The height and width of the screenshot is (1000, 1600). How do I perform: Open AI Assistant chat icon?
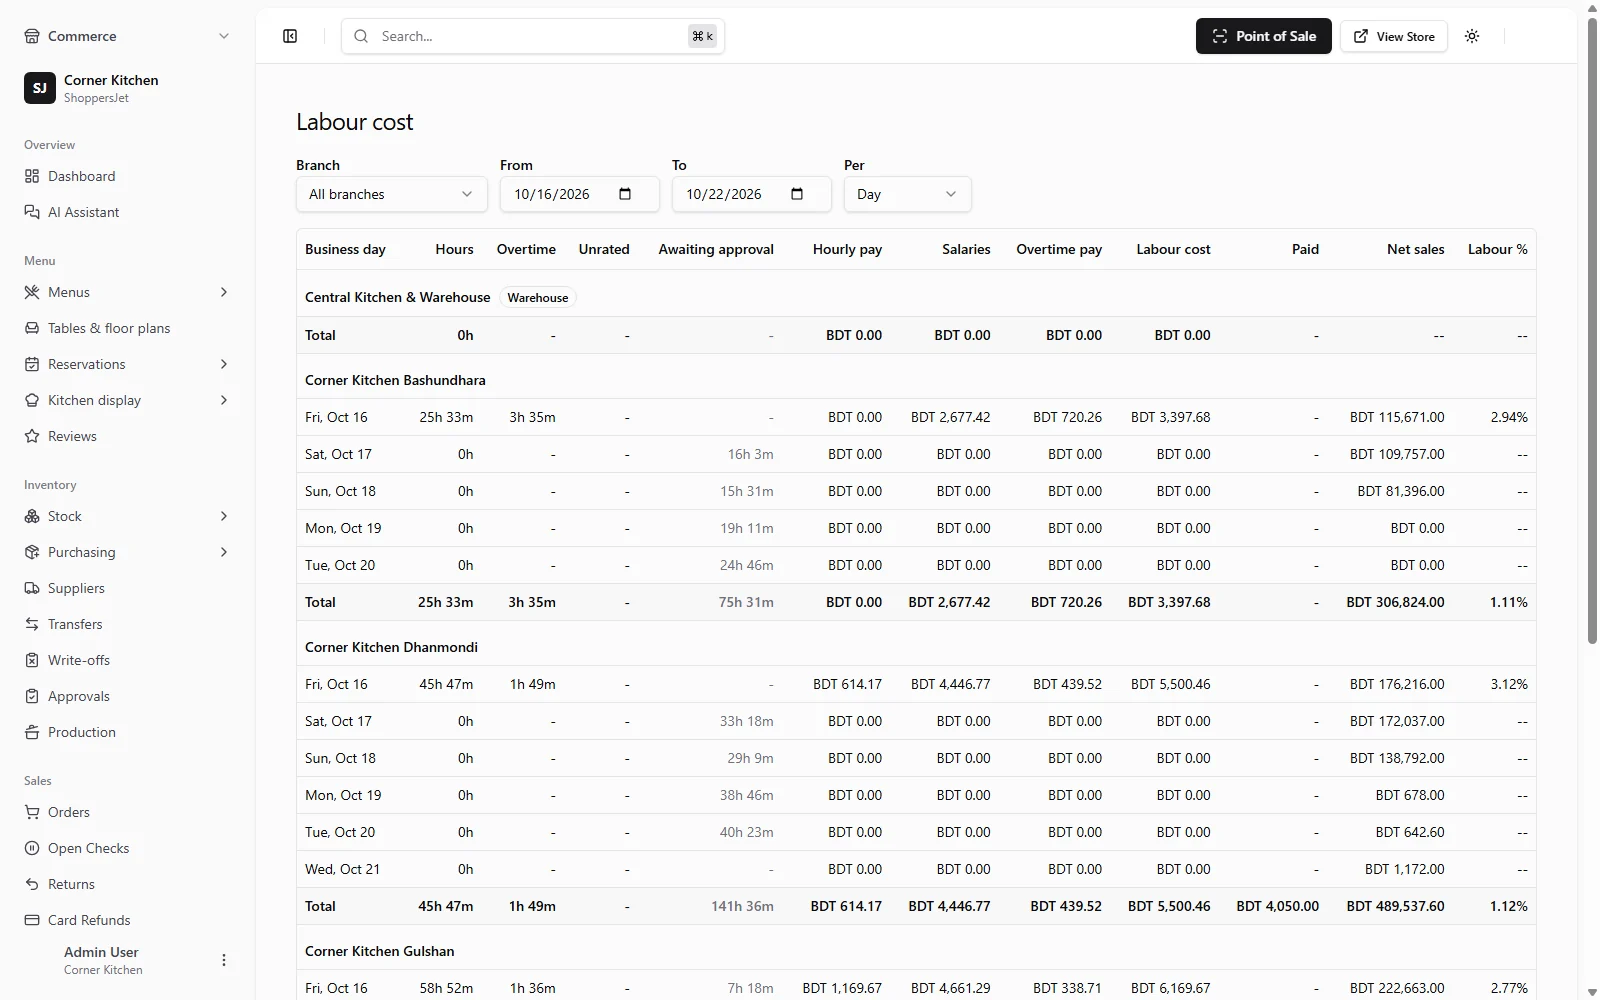[x=32, y=212]
